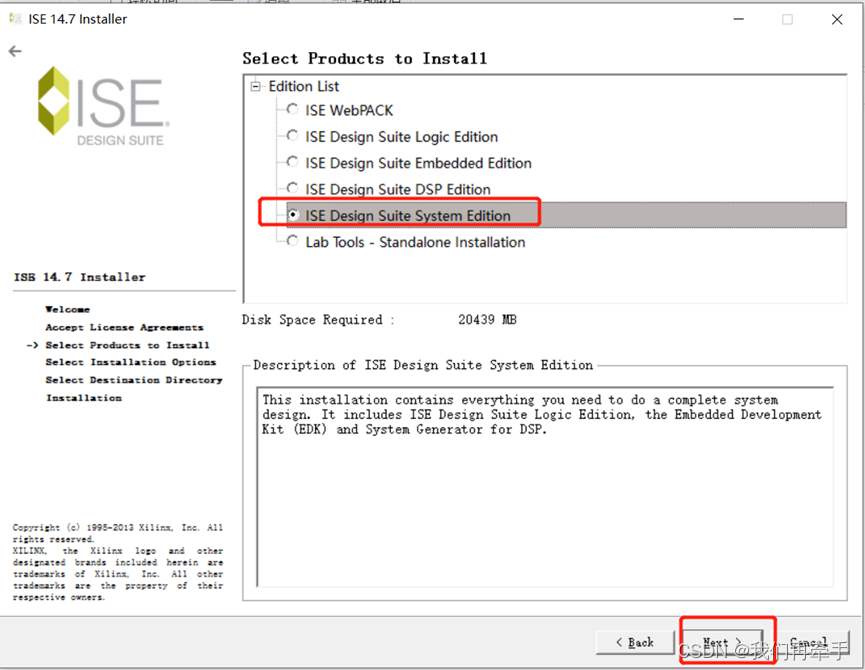Click the Next button
Viewport: 865px width, 670px height.
[723, 642]
